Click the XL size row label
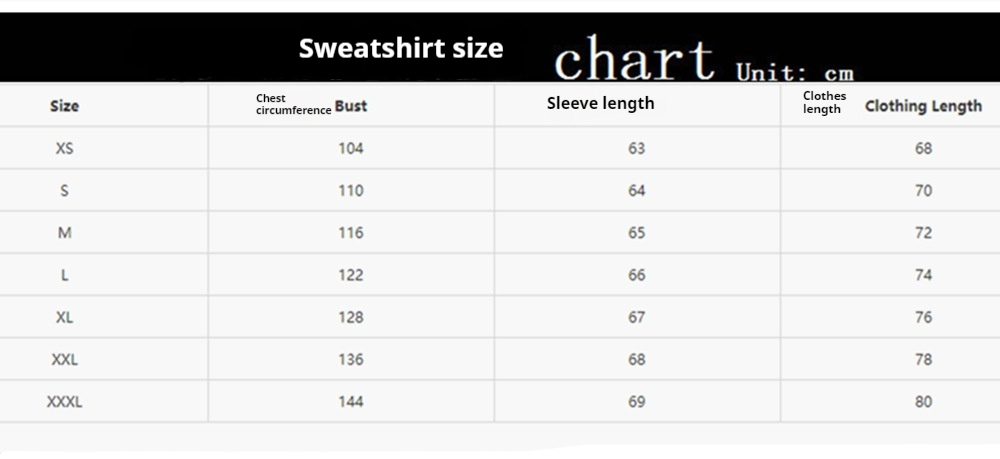 click(x=64, y=317)
